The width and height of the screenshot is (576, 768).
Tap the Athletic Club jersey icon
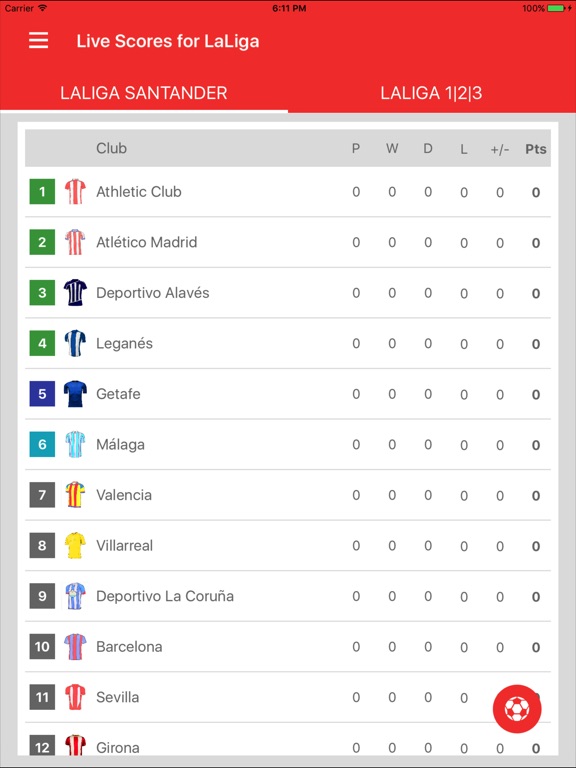(75, 192)
